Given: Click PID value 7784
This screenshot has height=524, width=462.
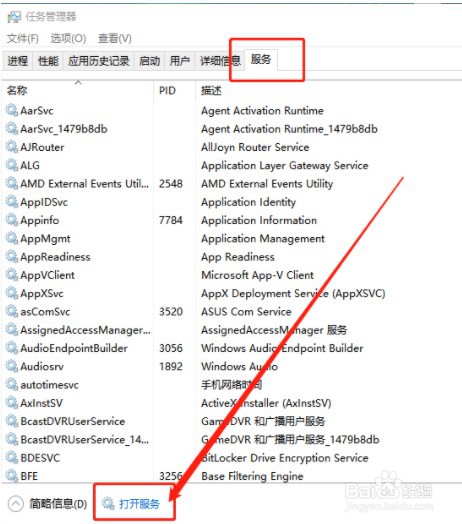Looking at the screenshot, I should pyautogui.click(x=171, y=220).
